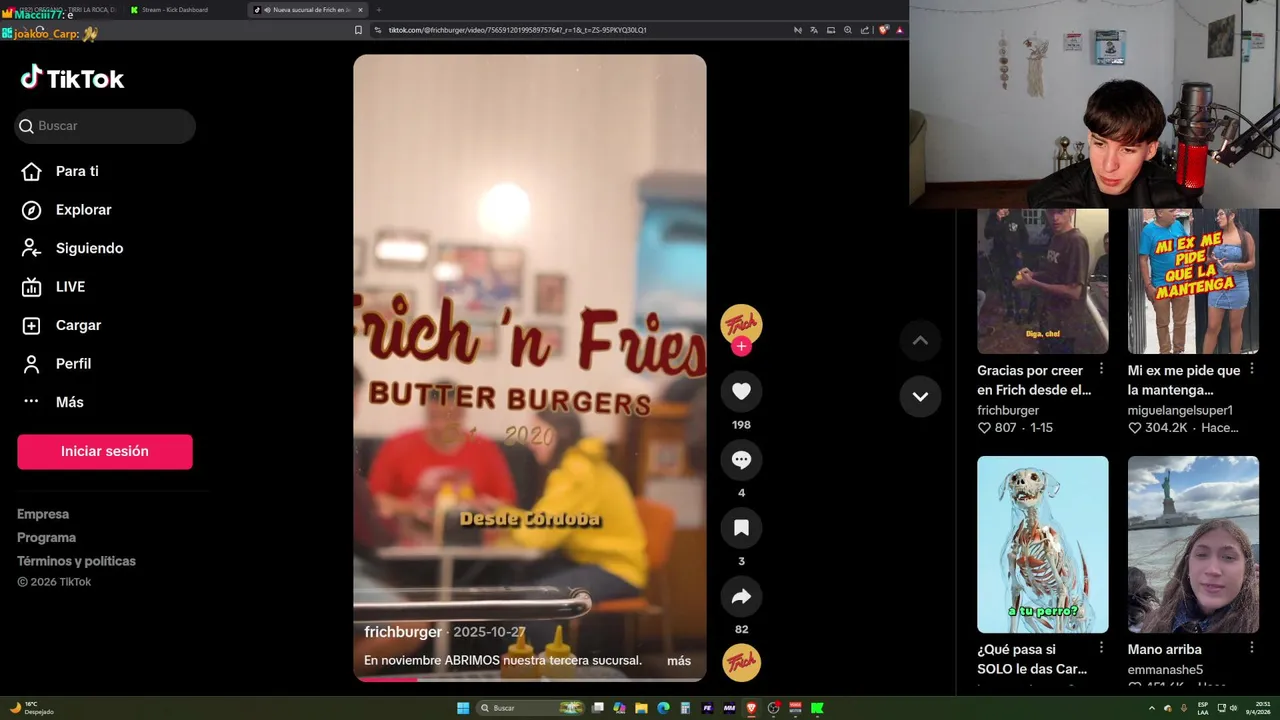Open Brave browser from taskbar
1280x720 pixels.
751,708
